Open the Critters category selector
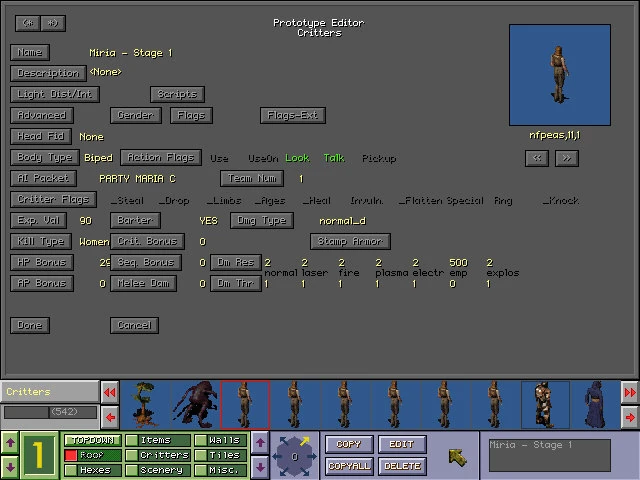The width and height of the screenshot is (640, 480). click(x=49, y=392)
